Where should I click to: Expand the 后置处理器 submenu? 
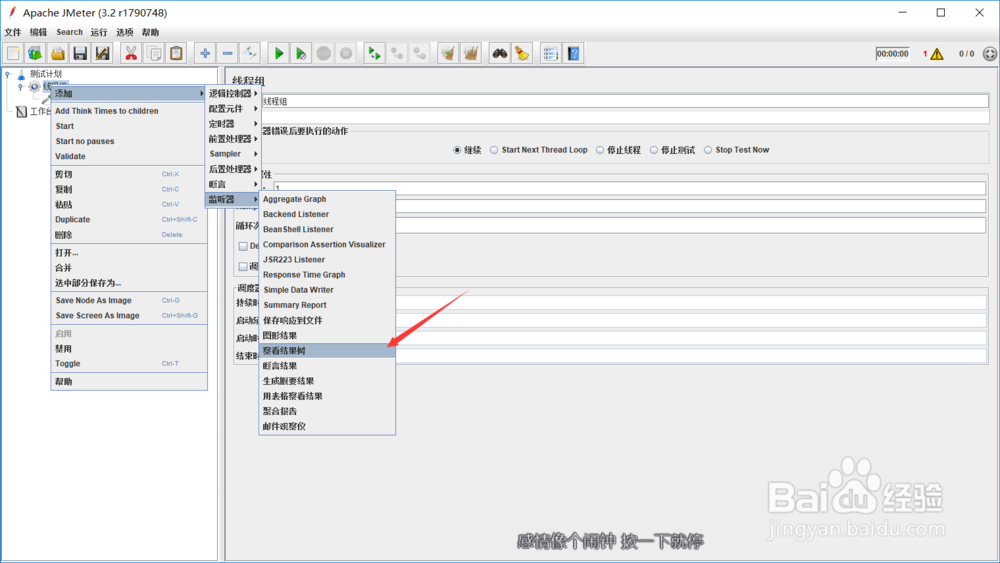(x=233, y=169)
